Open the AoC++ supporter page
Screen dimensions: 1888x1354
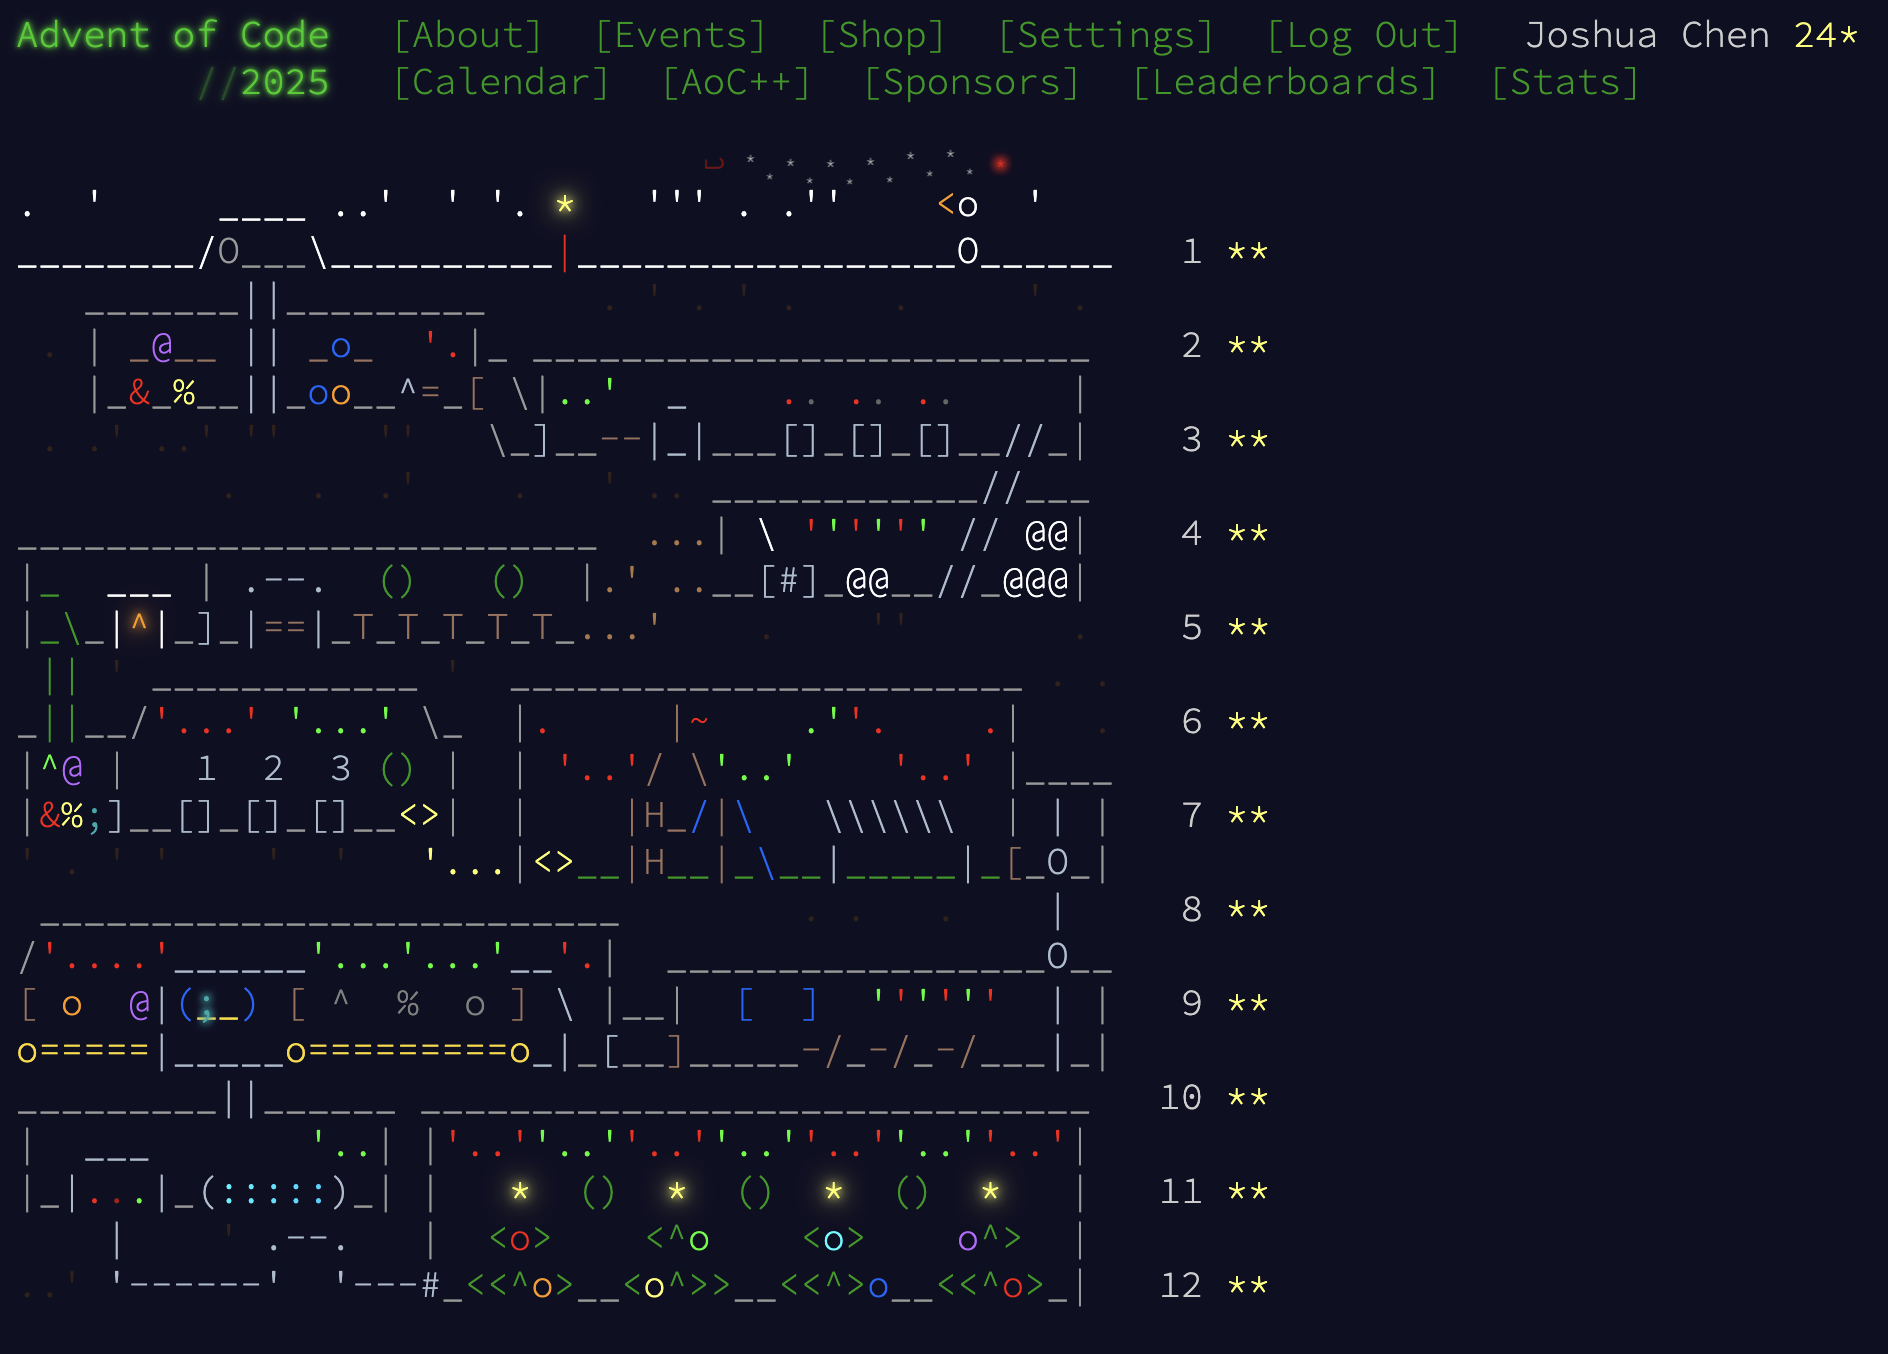(x=736, y=83)
